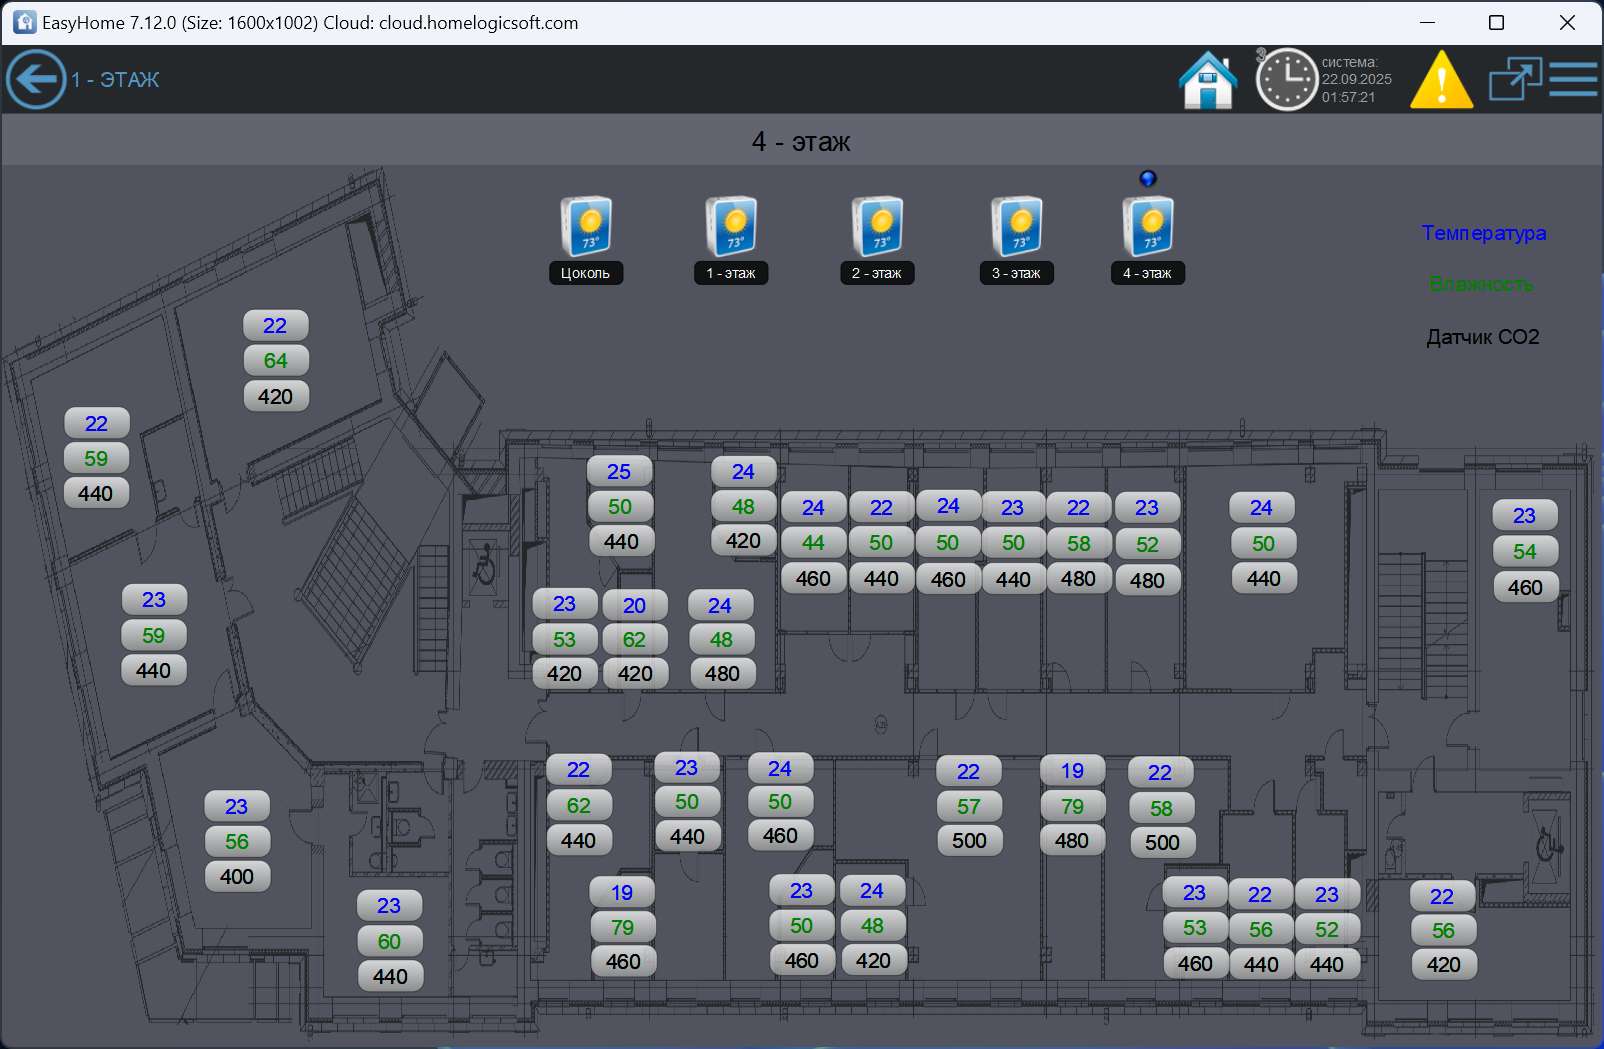Select the 4 - этаж floor icon
Screen dimensions: 1604x1049
1148,226
